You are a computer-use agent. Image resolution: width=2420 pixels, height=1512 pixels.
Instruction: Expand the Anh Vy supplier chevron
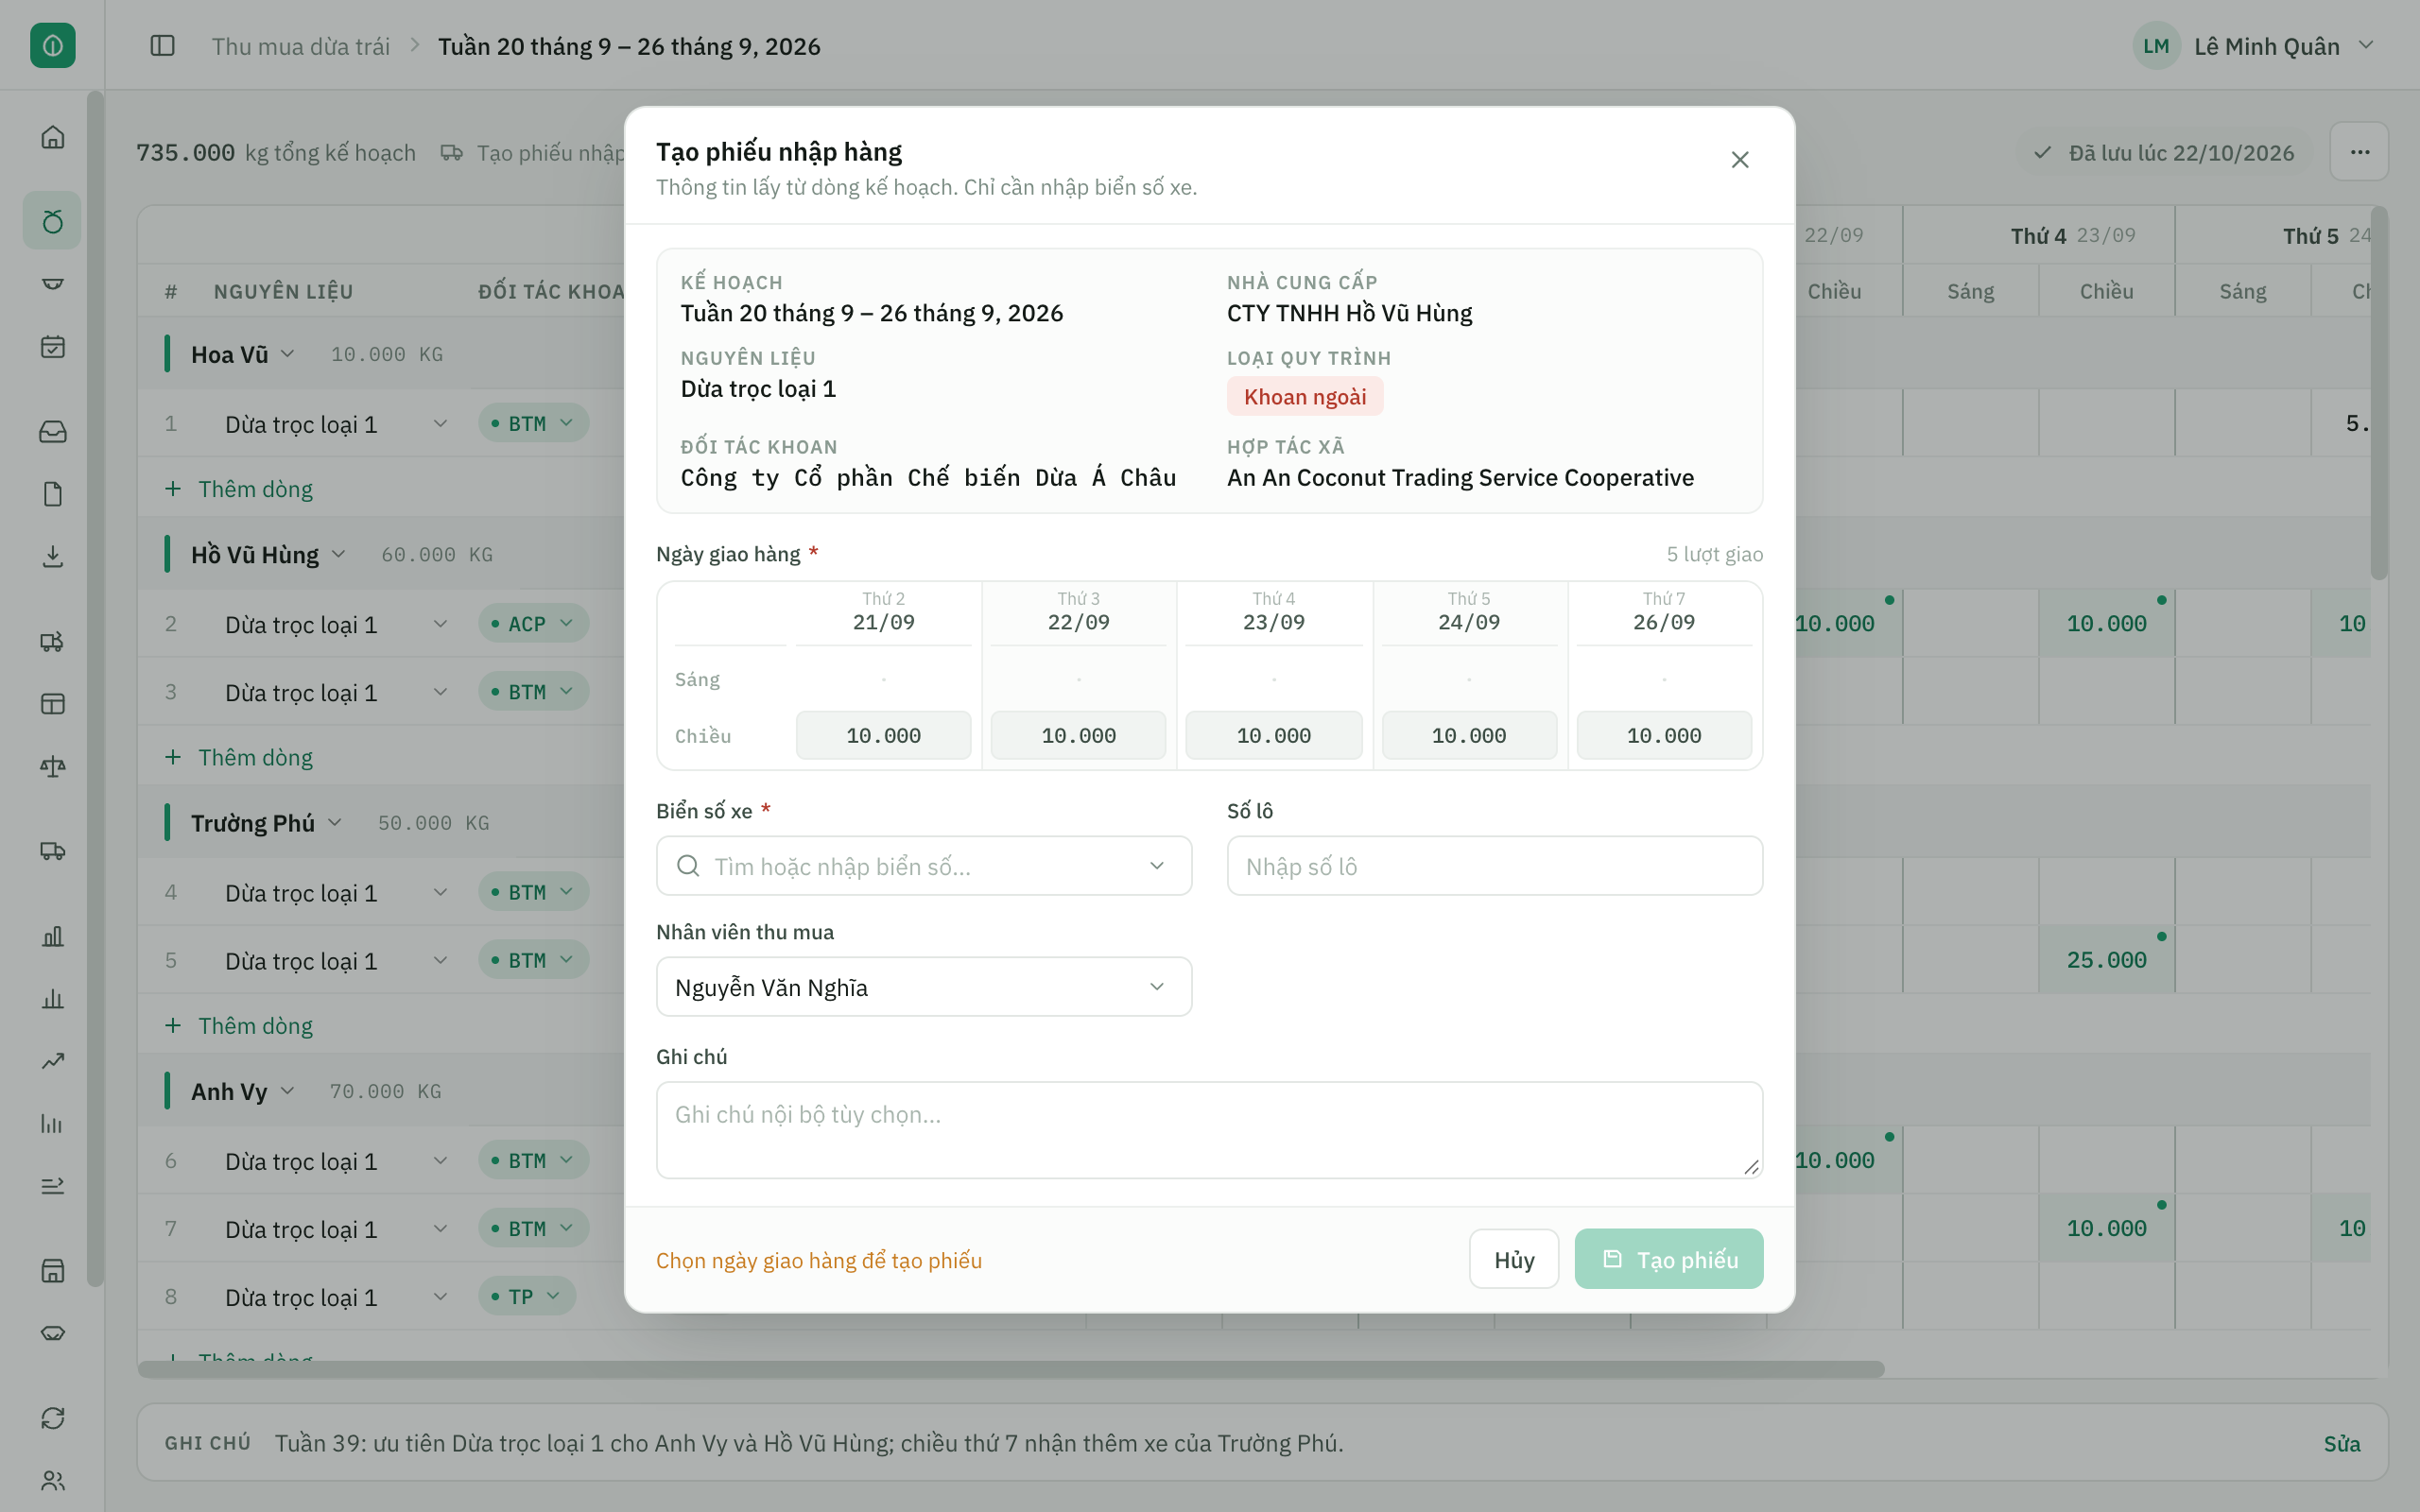click(x=287, y=1091)
